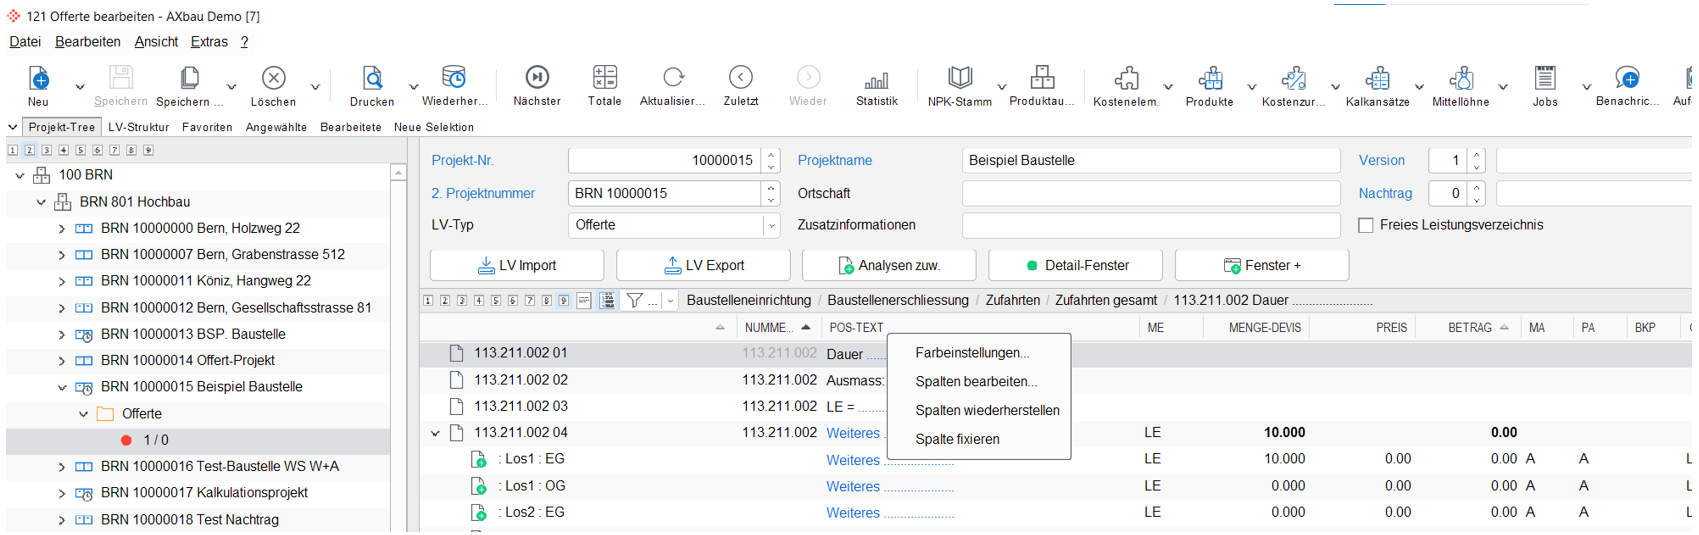Click into the Ortschaft input field
This screenshot has height=535, width=1699.
tap(1151, 193)
